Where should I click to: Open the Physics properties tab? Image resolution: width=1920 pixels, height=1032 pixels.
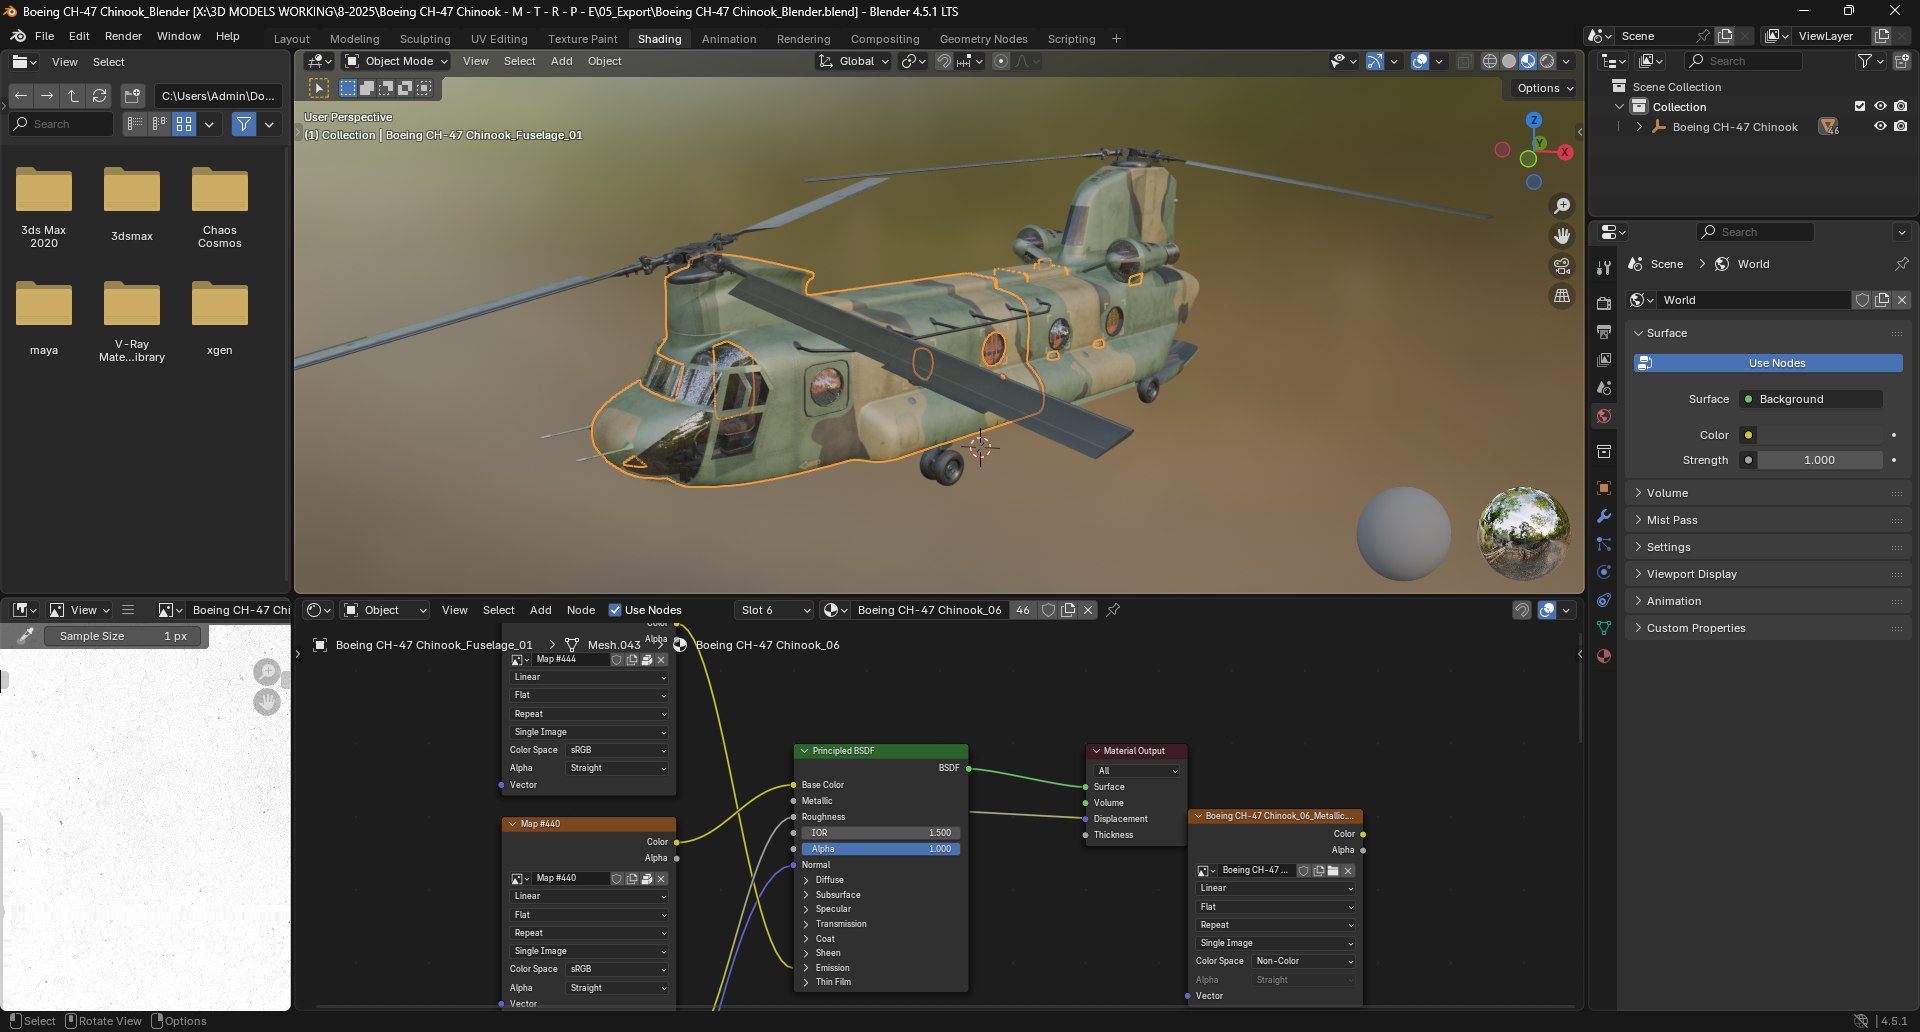tap(1604, 572)
